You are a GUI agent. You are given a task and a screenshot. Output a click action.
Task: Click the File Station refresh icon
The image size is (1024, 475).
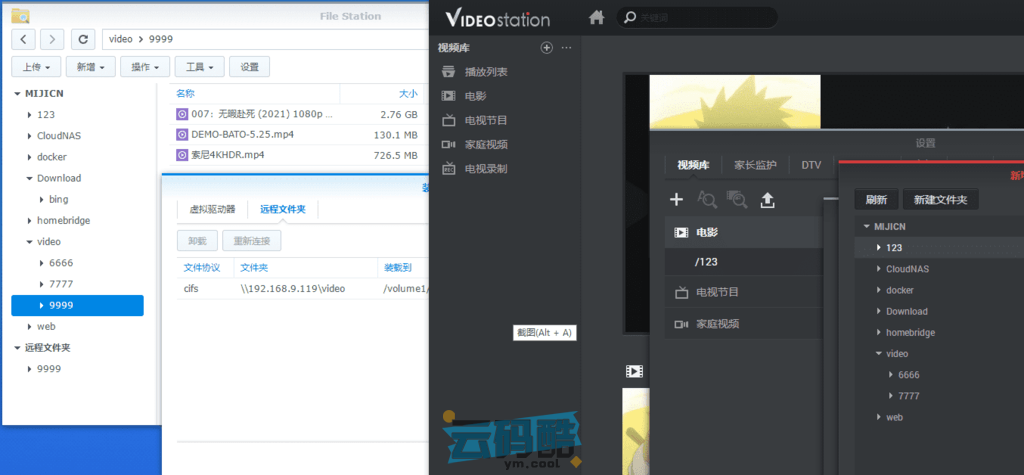82,39
